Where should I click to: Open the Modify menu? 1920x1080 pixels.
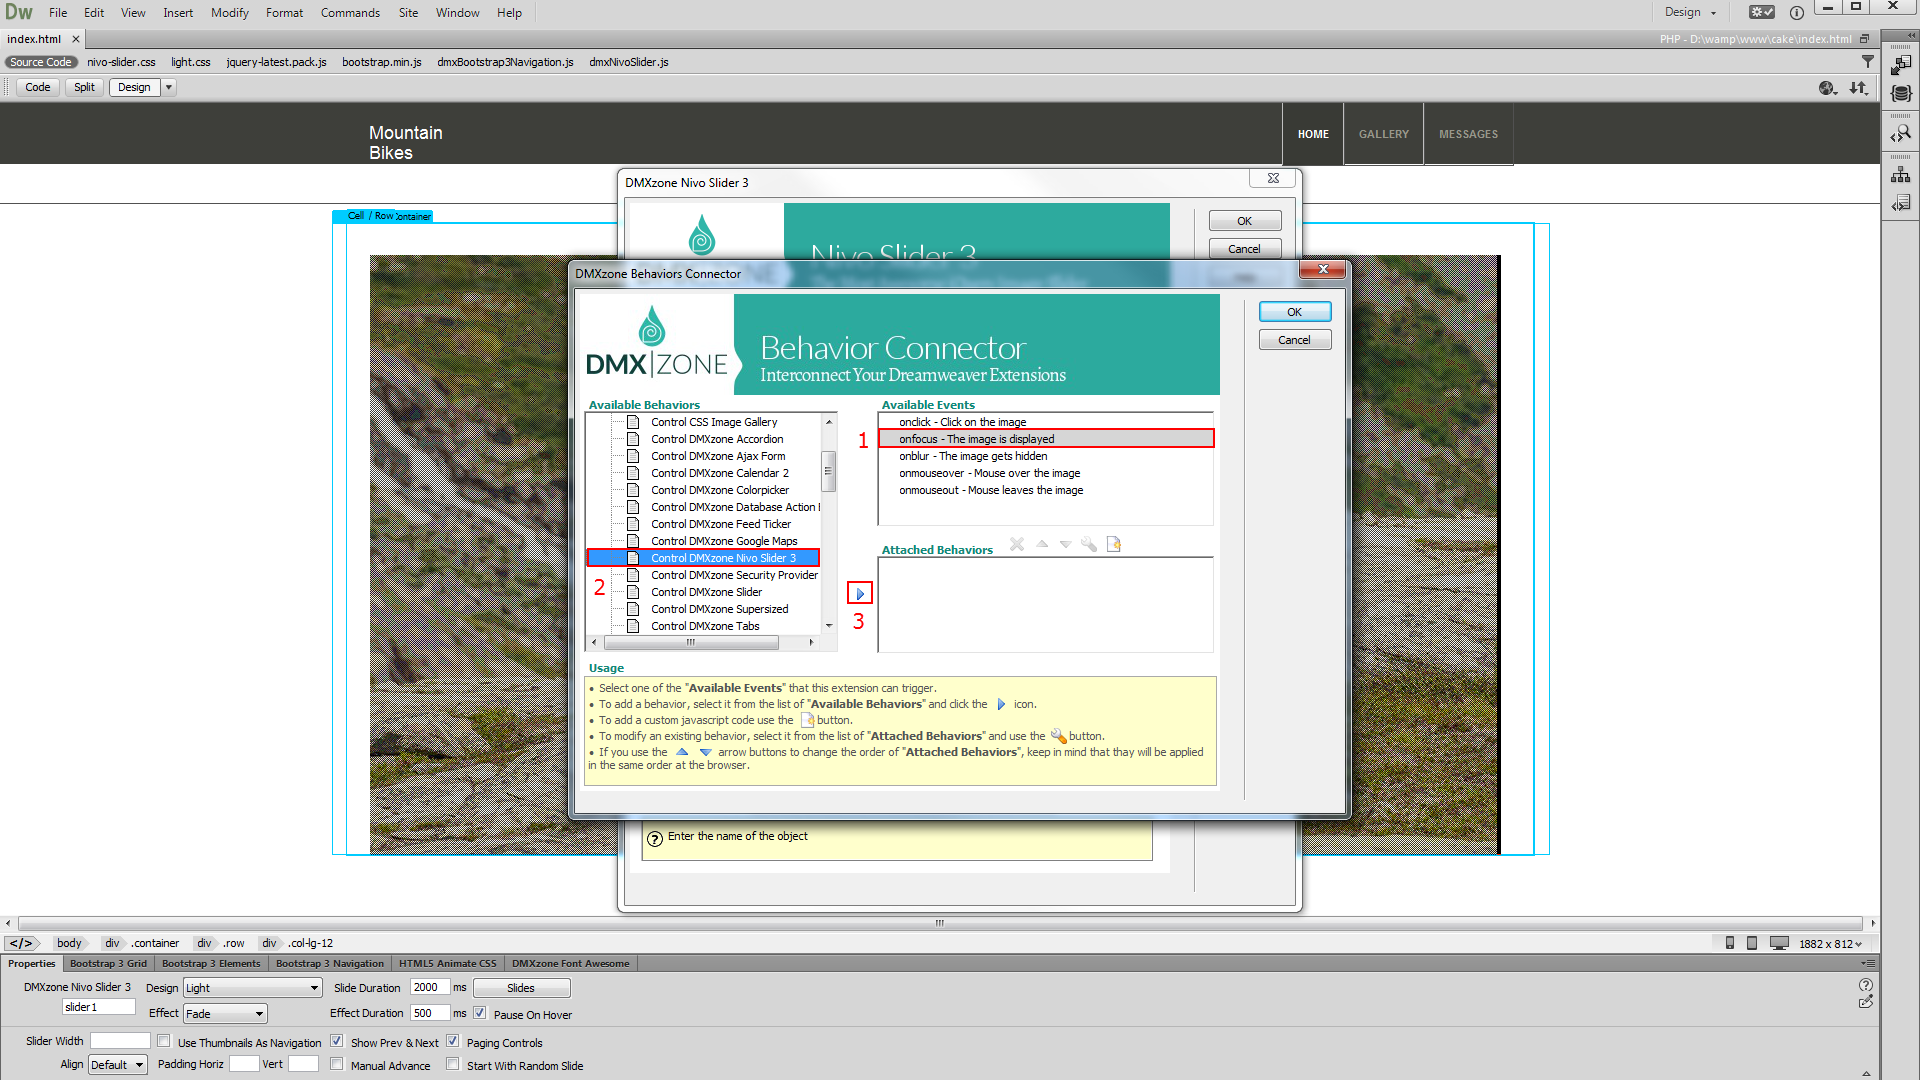click(x=229, y=12)
